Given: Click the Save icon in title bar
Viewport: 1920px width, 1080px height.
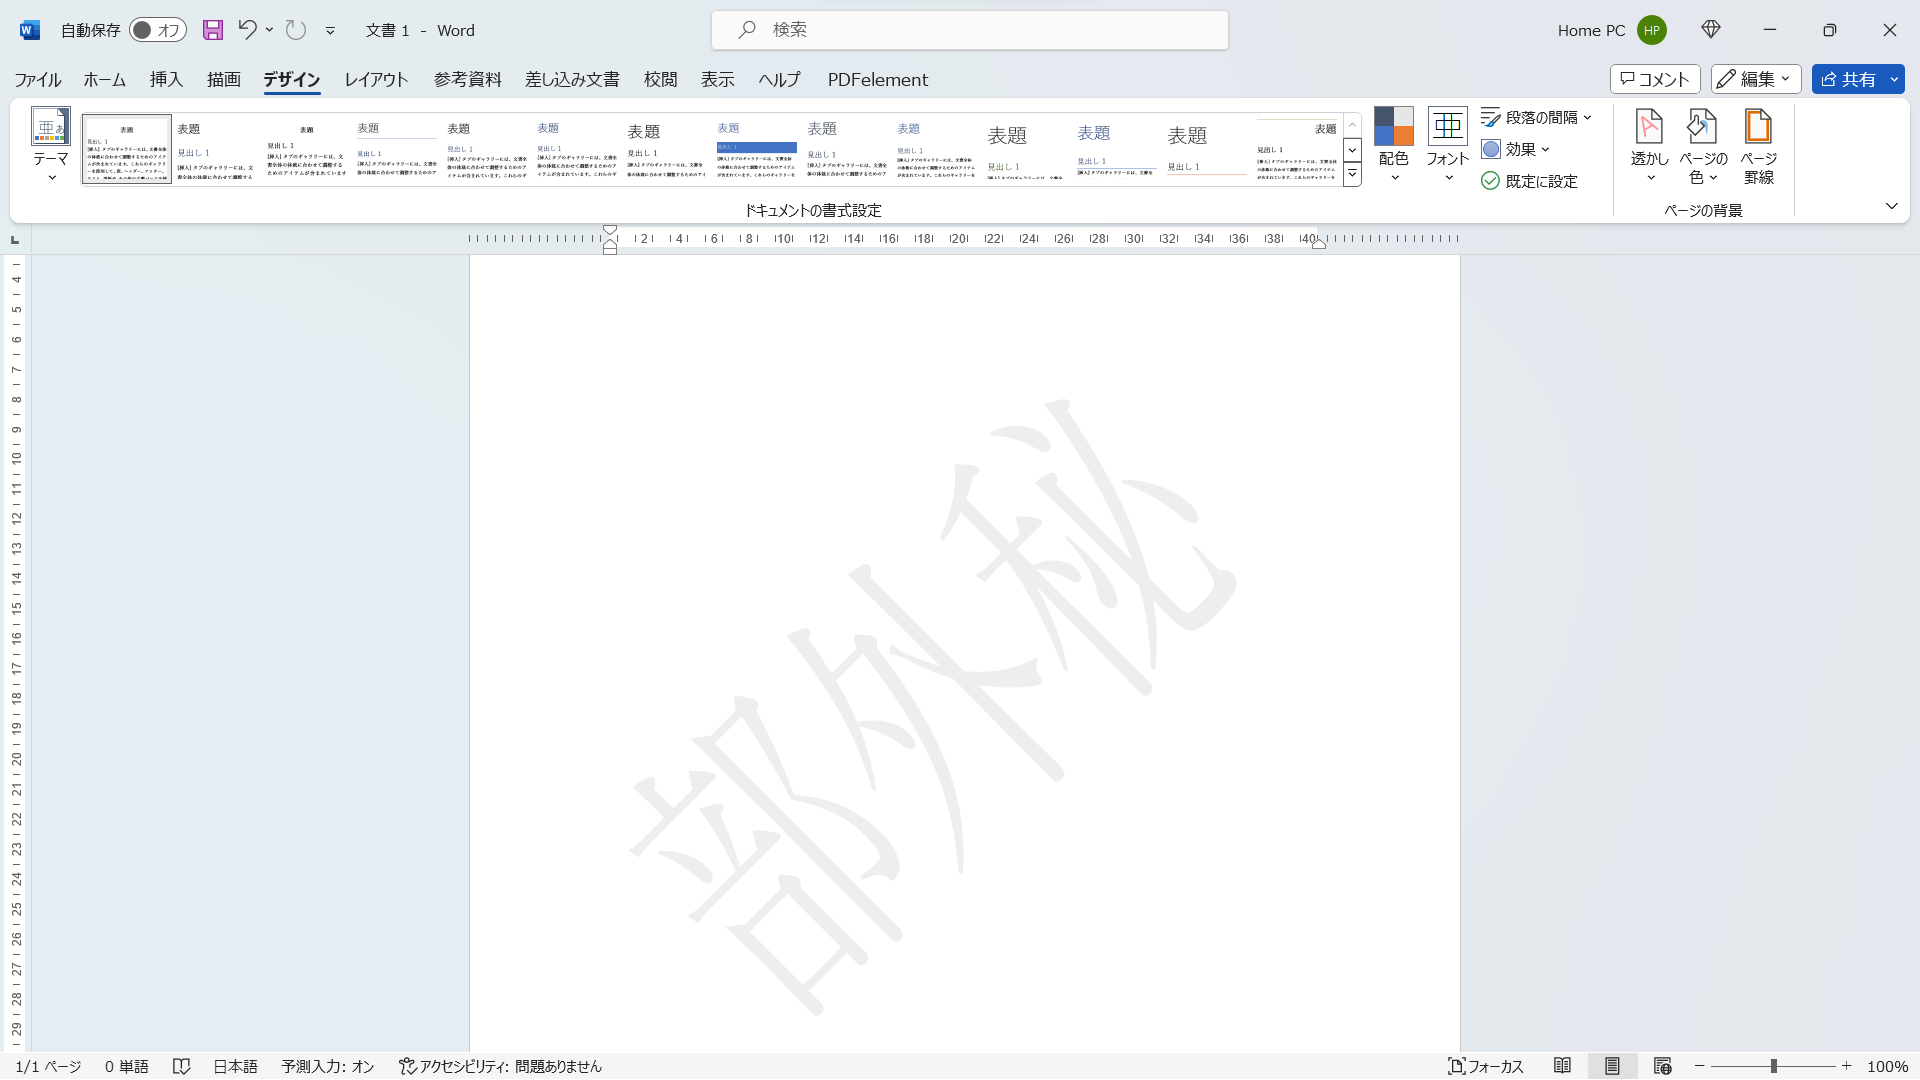Looking at the screenshot, I should pyautogui.click(x=213, y=30).
